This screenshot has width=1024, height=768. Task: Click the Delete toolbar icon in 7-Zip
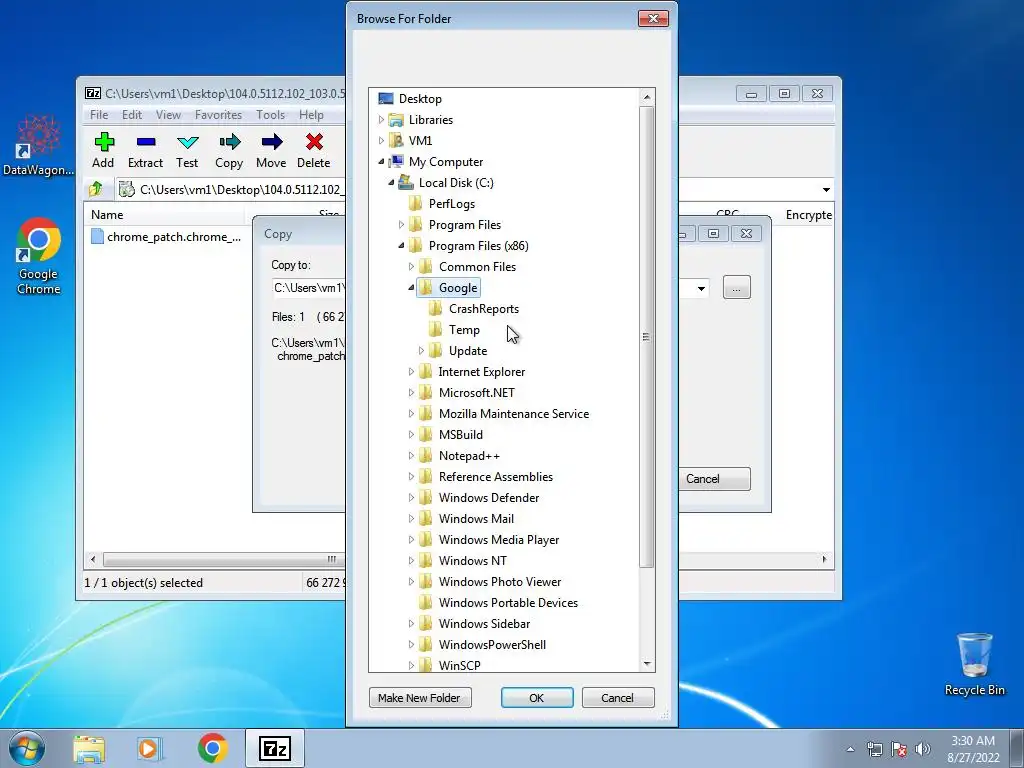314,142
